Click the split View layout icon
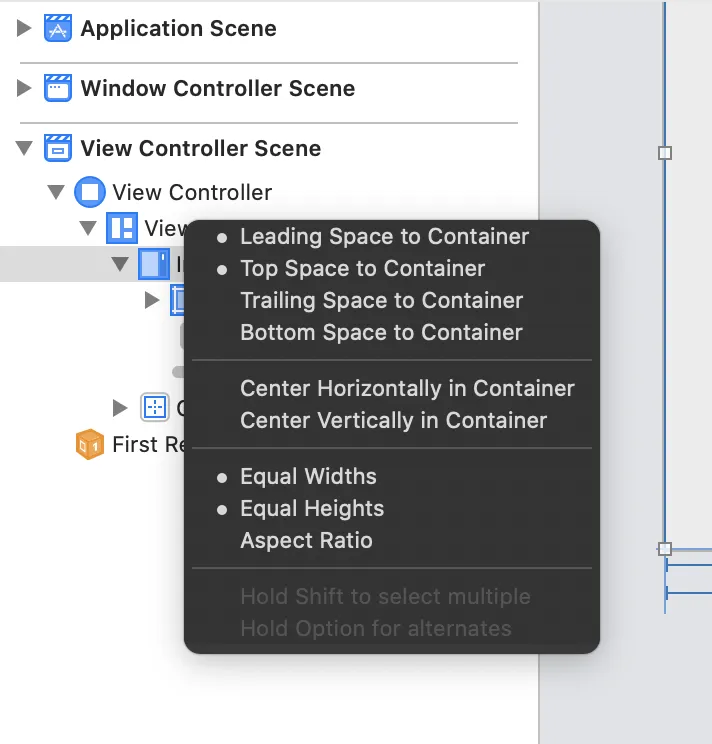The width and height of the screenshot is (712, 744). pyautogui.click(x=122, y=228)
